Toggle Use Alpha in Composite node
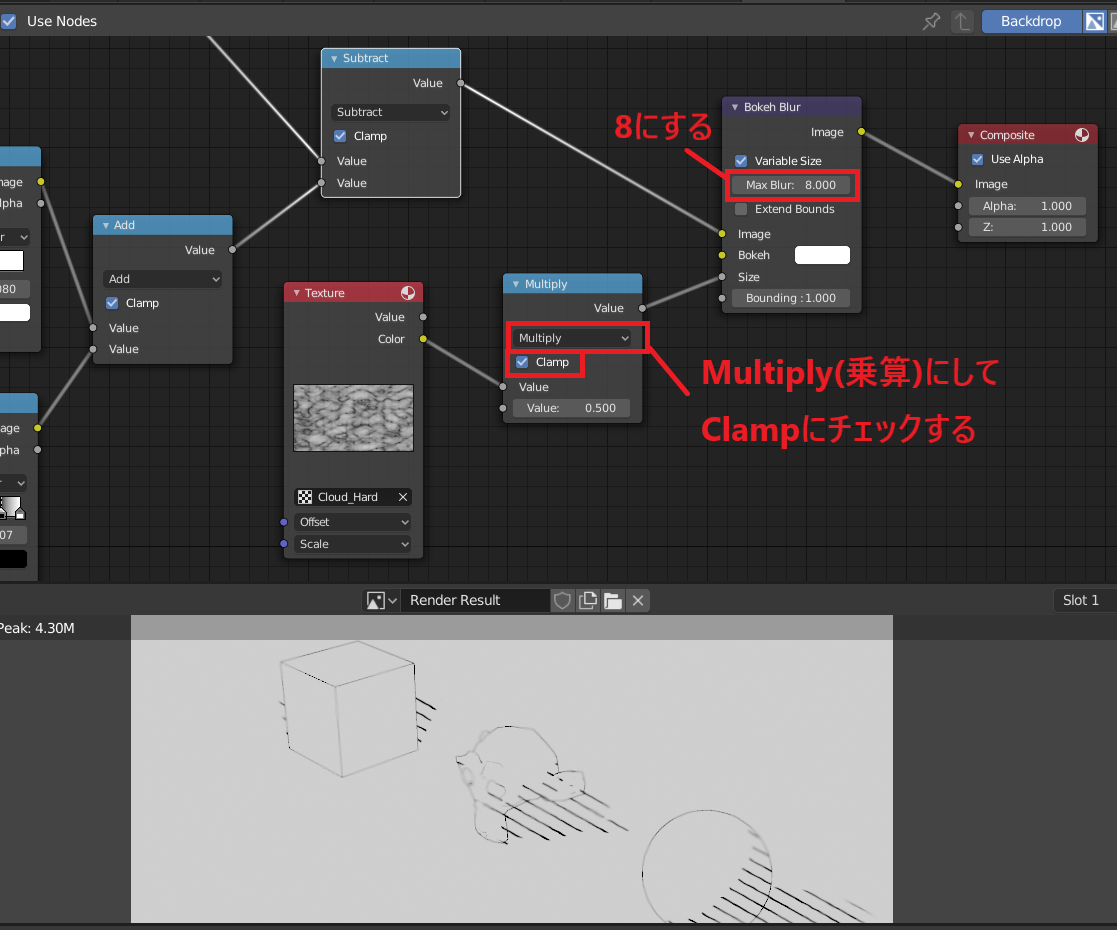Screen dimensions: 1117x930 coord(977,159)
